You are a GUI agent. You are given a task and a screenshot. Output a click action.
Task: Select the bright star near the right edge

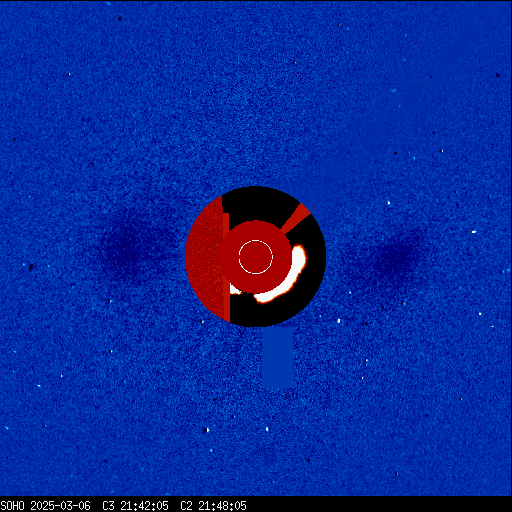tap(474, 231)
